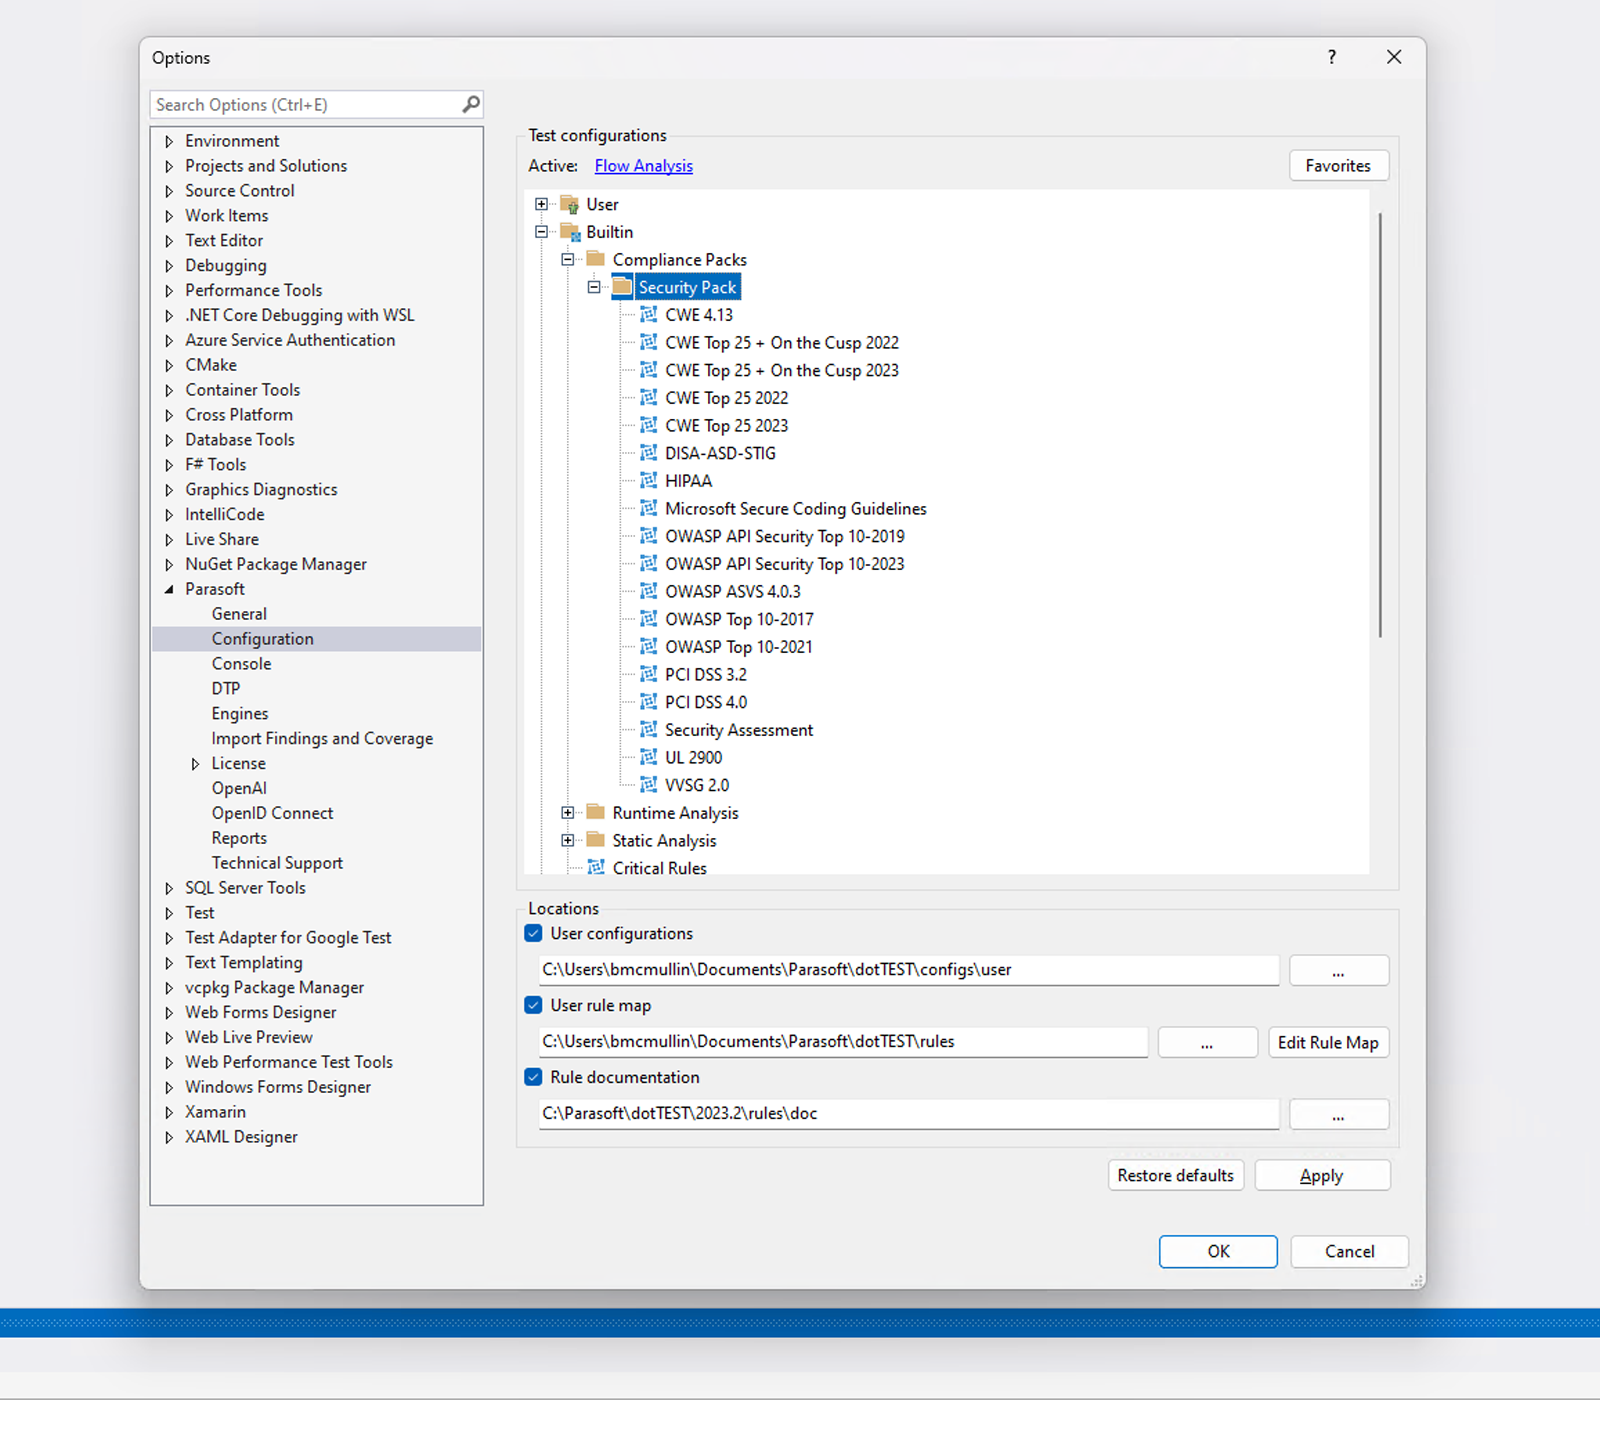This screenshot has height=1432, width=1600.
Task: Click the OWASP ASVS 4.0.3 icon
Action: pyautogui.click(x=649, y=592)
